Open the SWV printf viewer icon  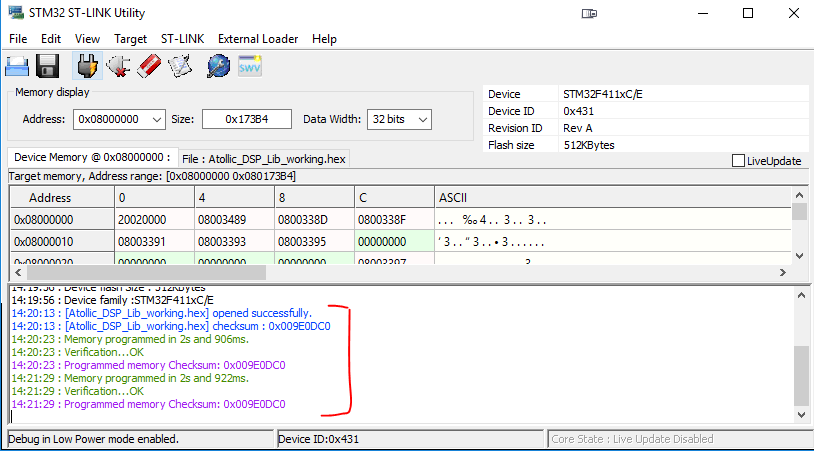click(250, 66)
